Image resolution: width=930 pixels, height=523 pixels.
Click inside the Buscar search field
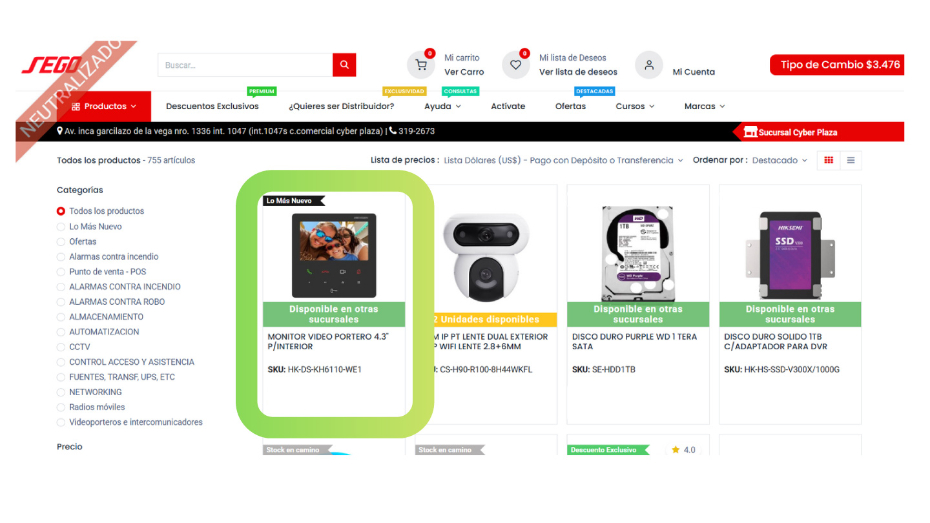coord(245,65)
